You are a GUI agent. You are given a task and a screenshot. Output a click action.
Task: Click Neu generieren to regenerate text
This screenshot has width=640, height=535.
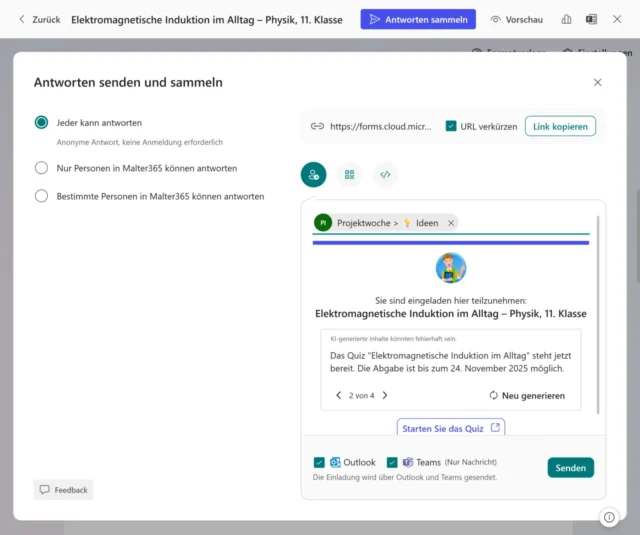(527, 395)
